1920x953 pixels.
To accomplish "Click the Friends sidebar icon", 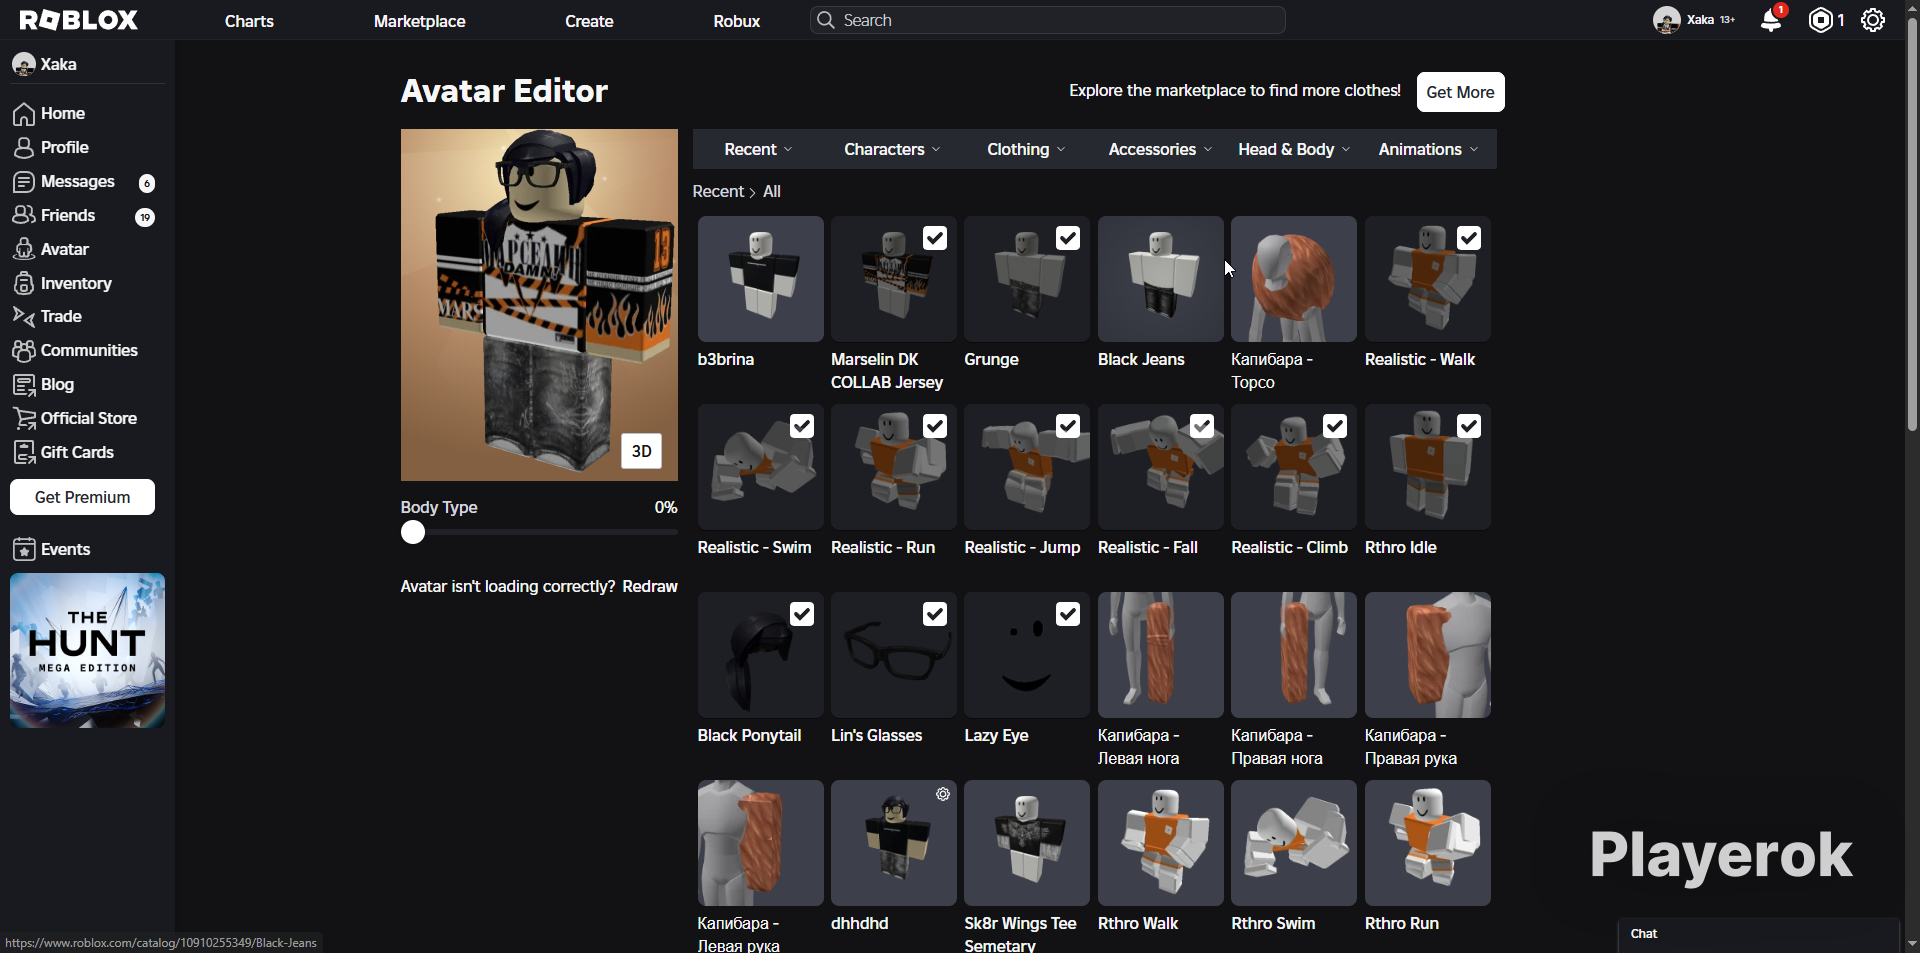I will coord(24,216).
